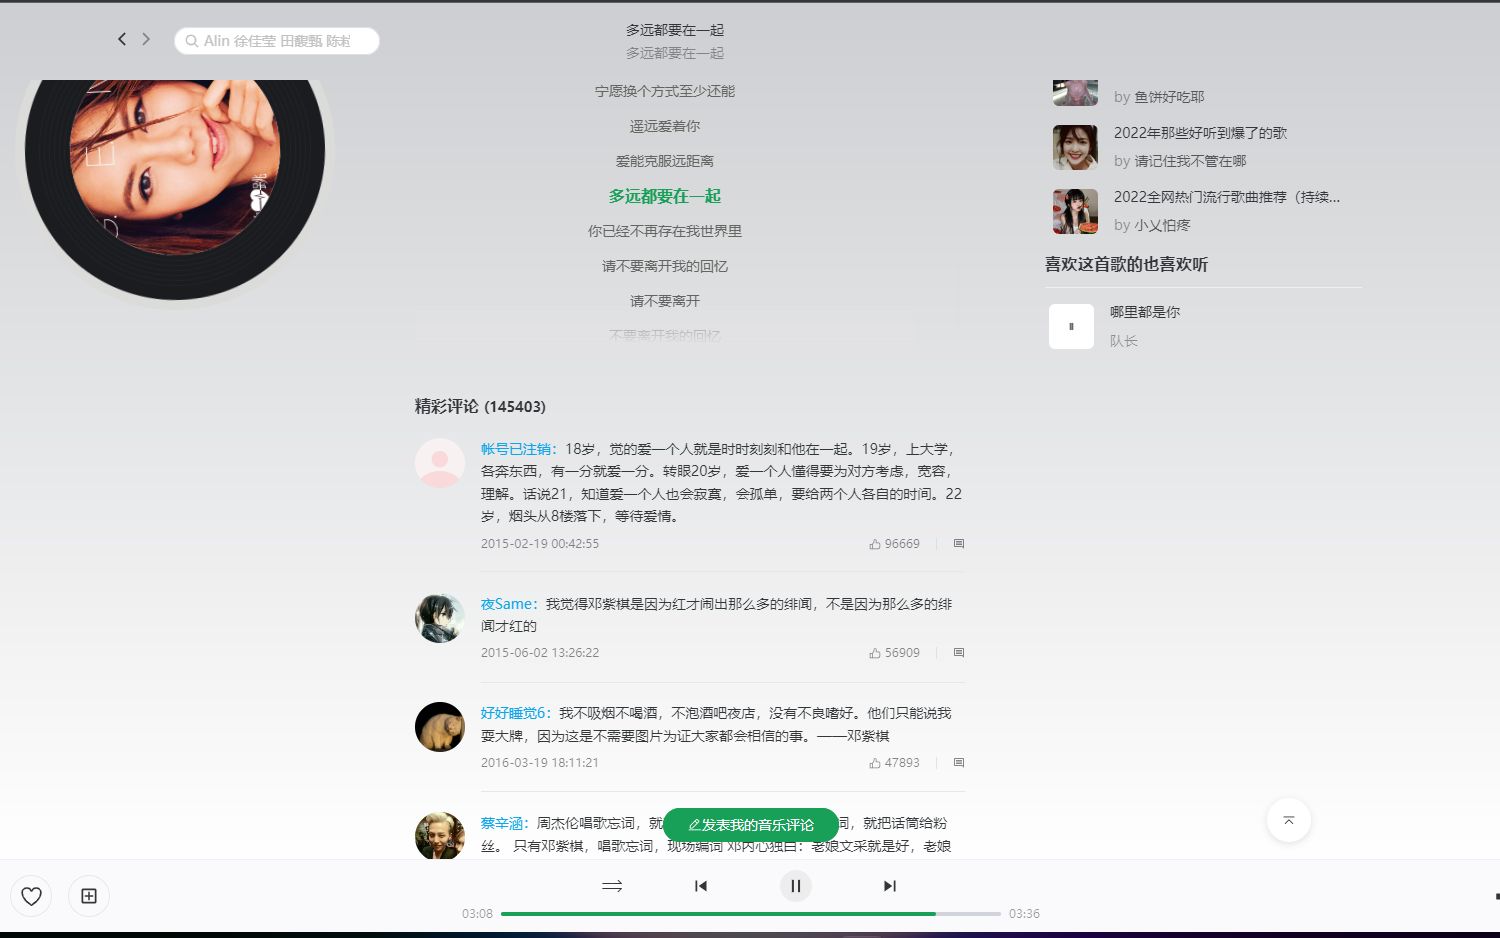Viewport: 1500px width, 938px height.
Task: Click lyric line 宁愿换个方式至少还能
Action: [665, 91]
